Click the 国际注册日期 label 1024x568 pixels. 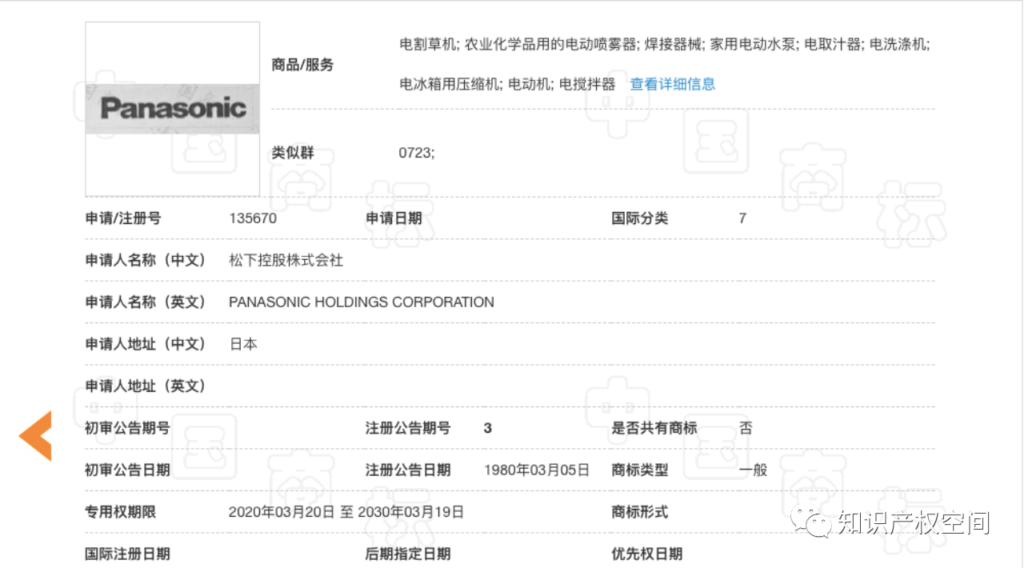(127, 554)
